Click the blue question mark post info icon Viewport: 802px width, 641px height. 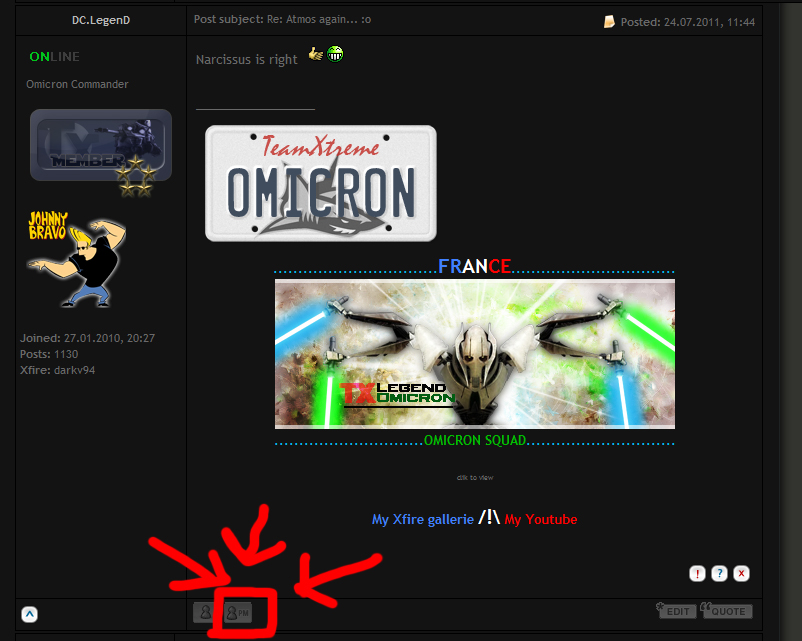pos(719,573)
